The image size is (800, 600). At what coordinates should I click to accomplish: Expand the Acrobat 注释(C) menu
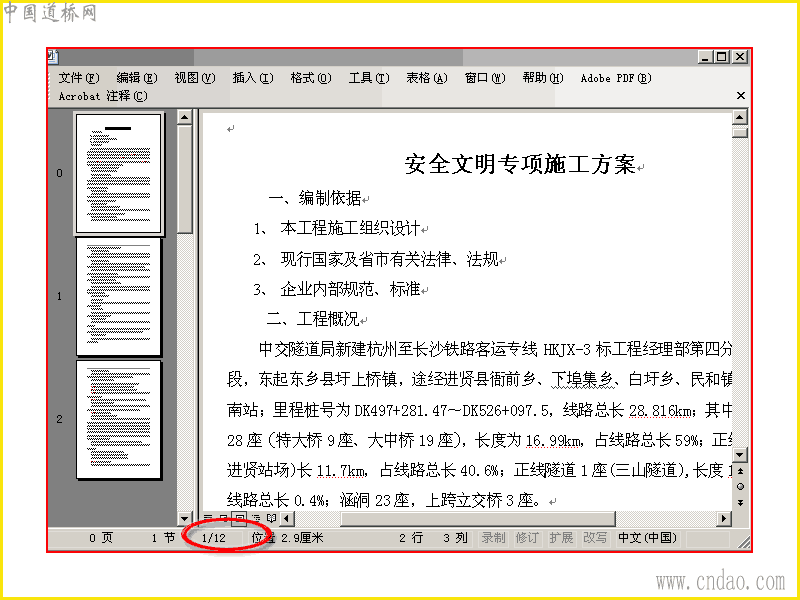103,96
